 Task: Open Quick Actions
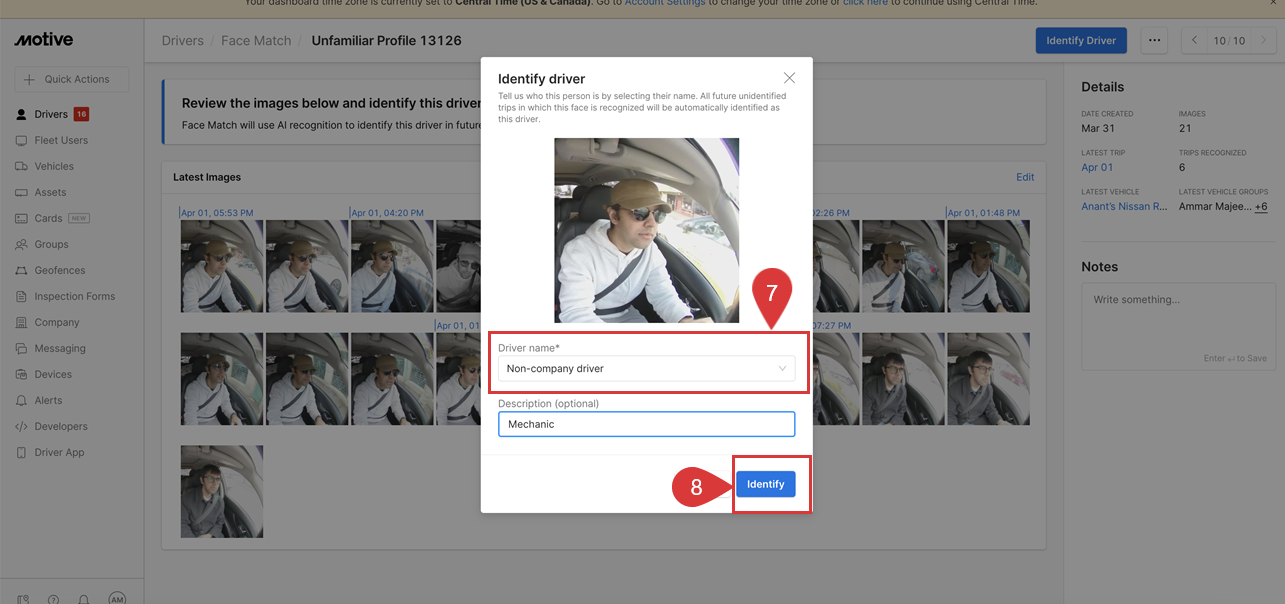tap(71, 79)
